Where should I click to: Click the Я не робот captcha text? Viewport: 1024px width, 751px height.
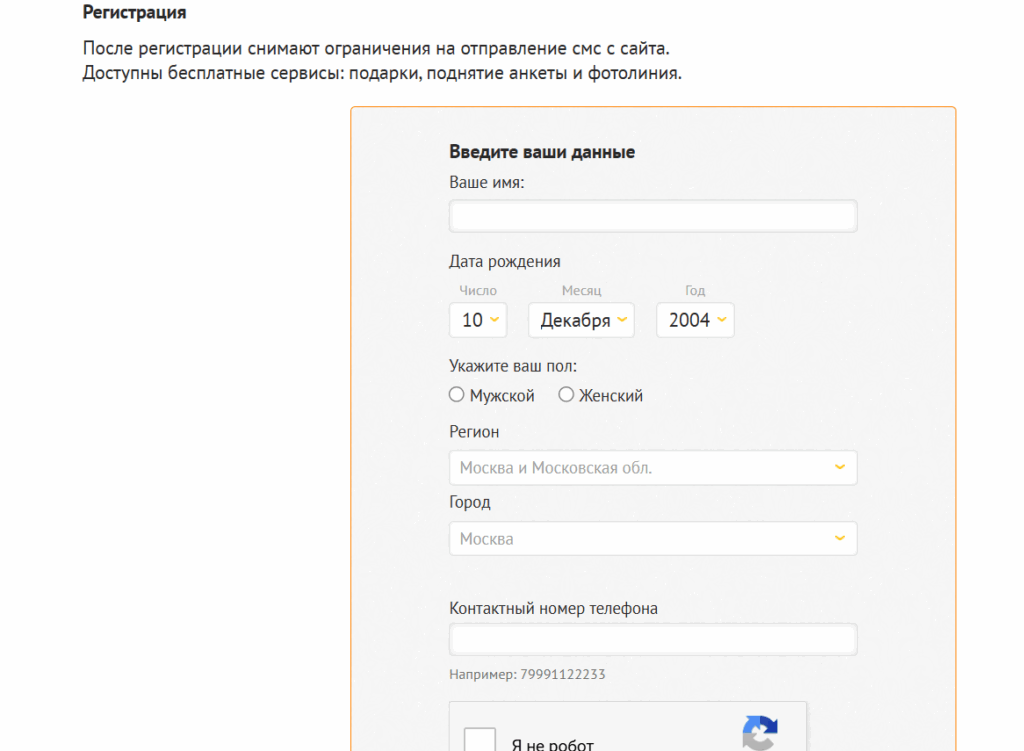[x=552, y=744]
